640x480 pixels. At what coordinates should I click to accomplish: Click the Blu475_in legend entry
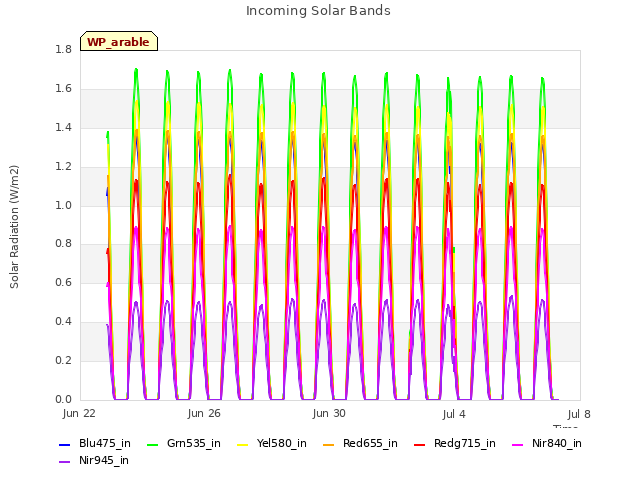tap(95, 444)
